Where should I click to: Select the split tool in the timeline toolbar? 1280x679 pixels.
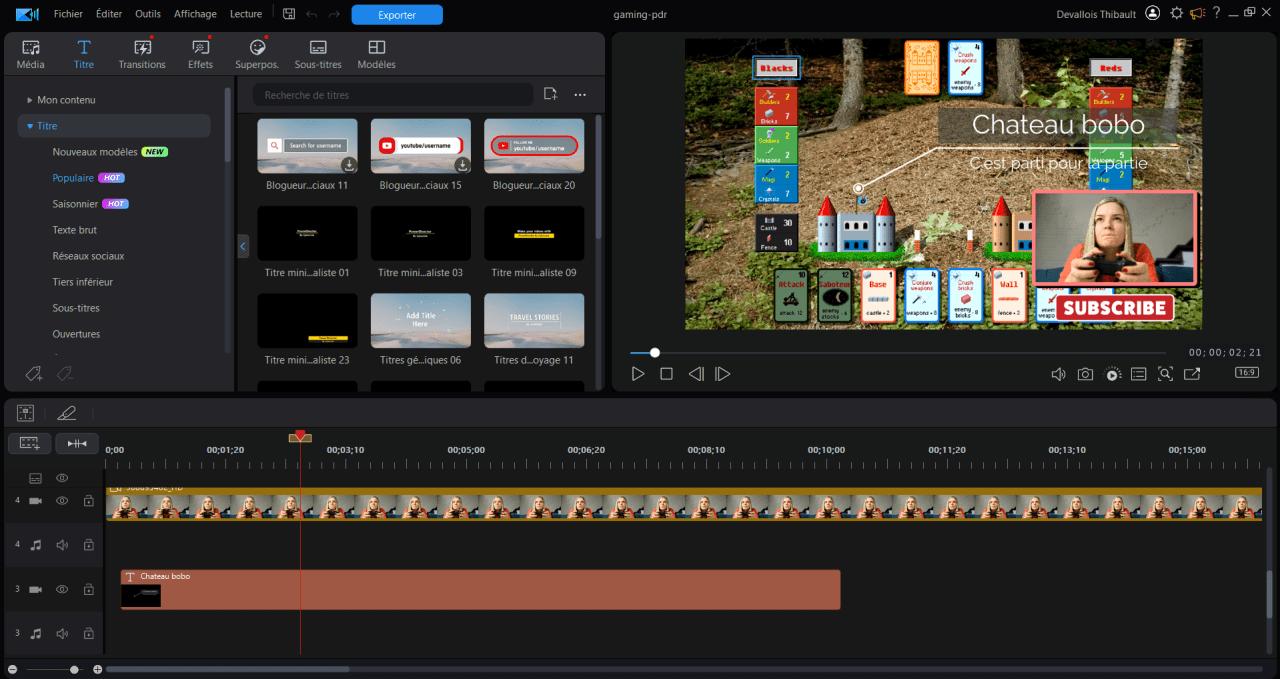coord(77,443)
